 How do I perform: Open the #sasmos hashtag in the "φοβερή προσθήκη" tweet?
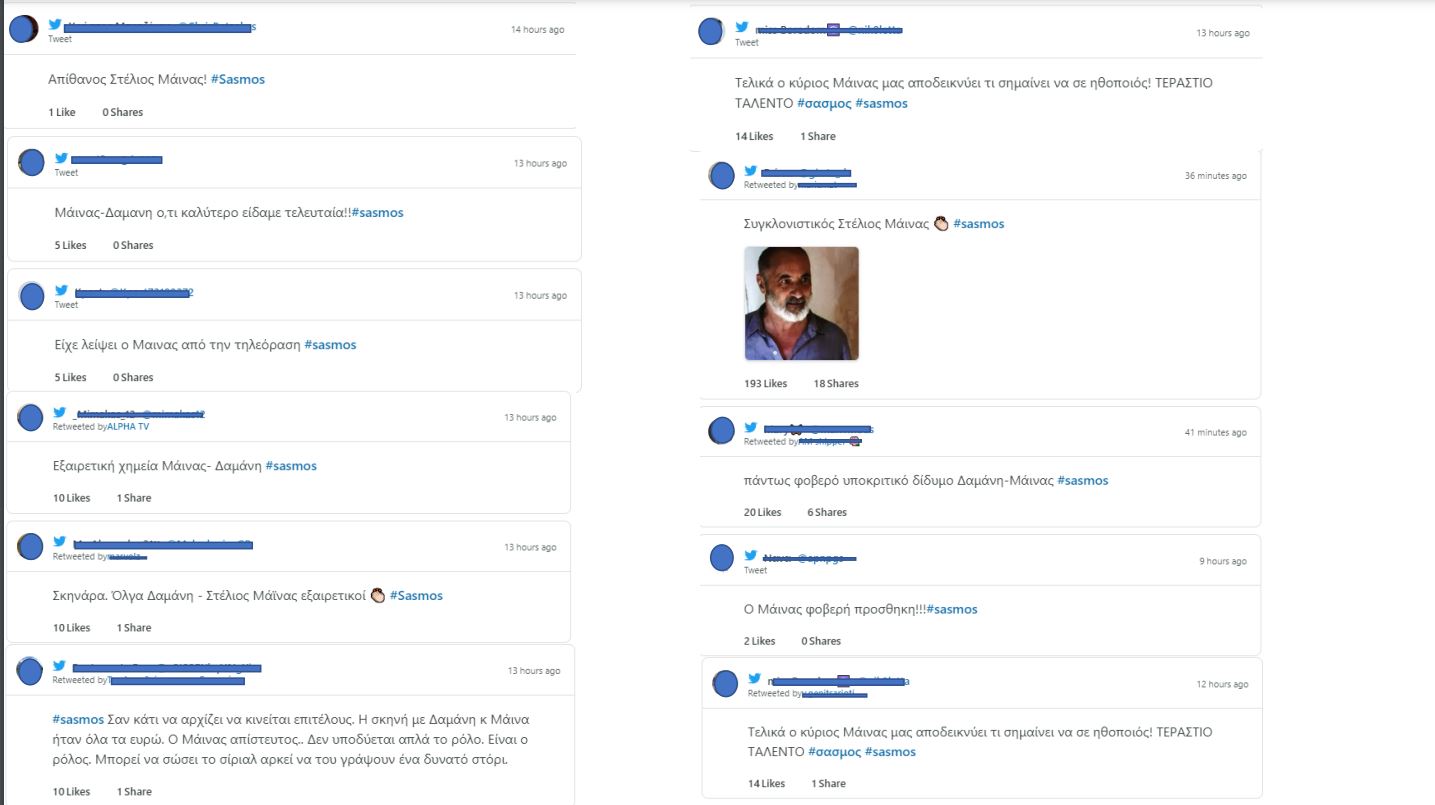pos(952,609)
